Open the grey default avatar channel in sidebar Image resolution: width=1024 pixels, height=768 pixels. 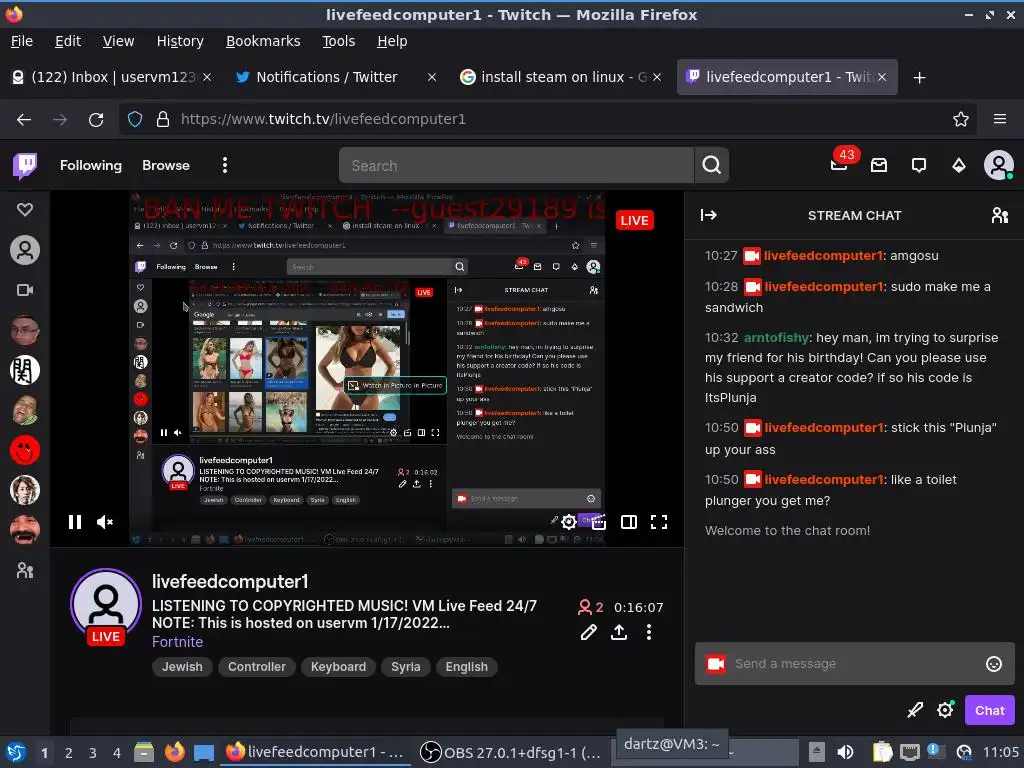coord(25,250)
